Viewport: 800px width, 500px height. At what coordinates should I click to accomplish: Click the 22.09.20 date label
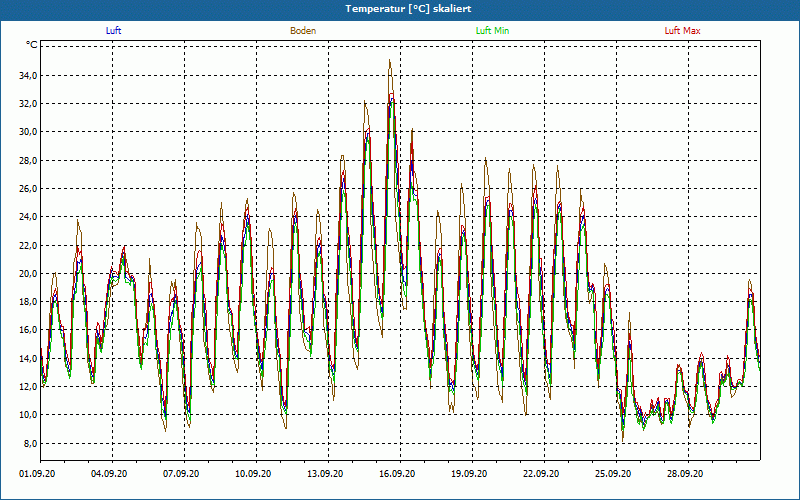click(x=541, y=474)
